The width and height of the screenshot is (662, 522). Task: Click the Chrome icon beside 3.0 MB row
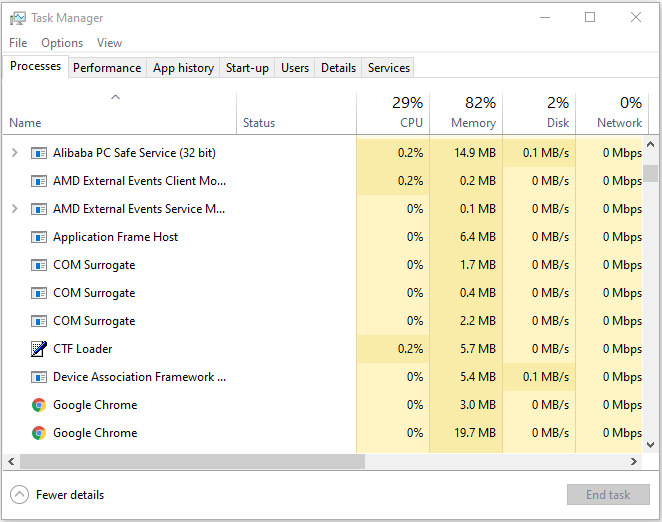pos(39,405)
